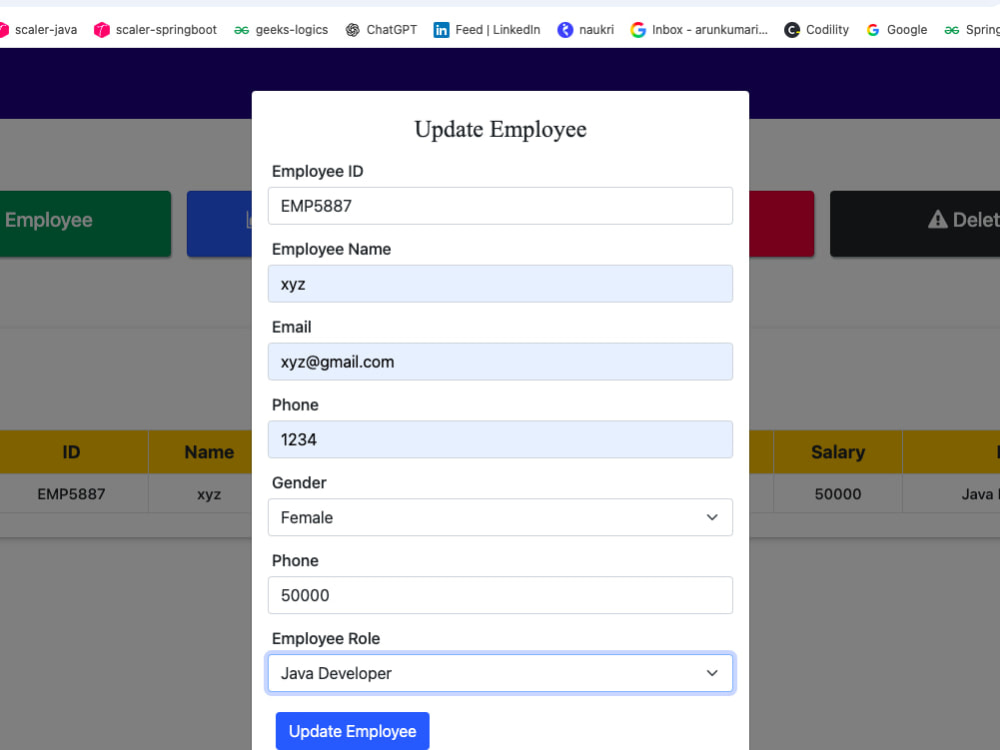Click the scaler-springboot bookmark cube icon
1000x750 pixels.
tap(101, 30)
